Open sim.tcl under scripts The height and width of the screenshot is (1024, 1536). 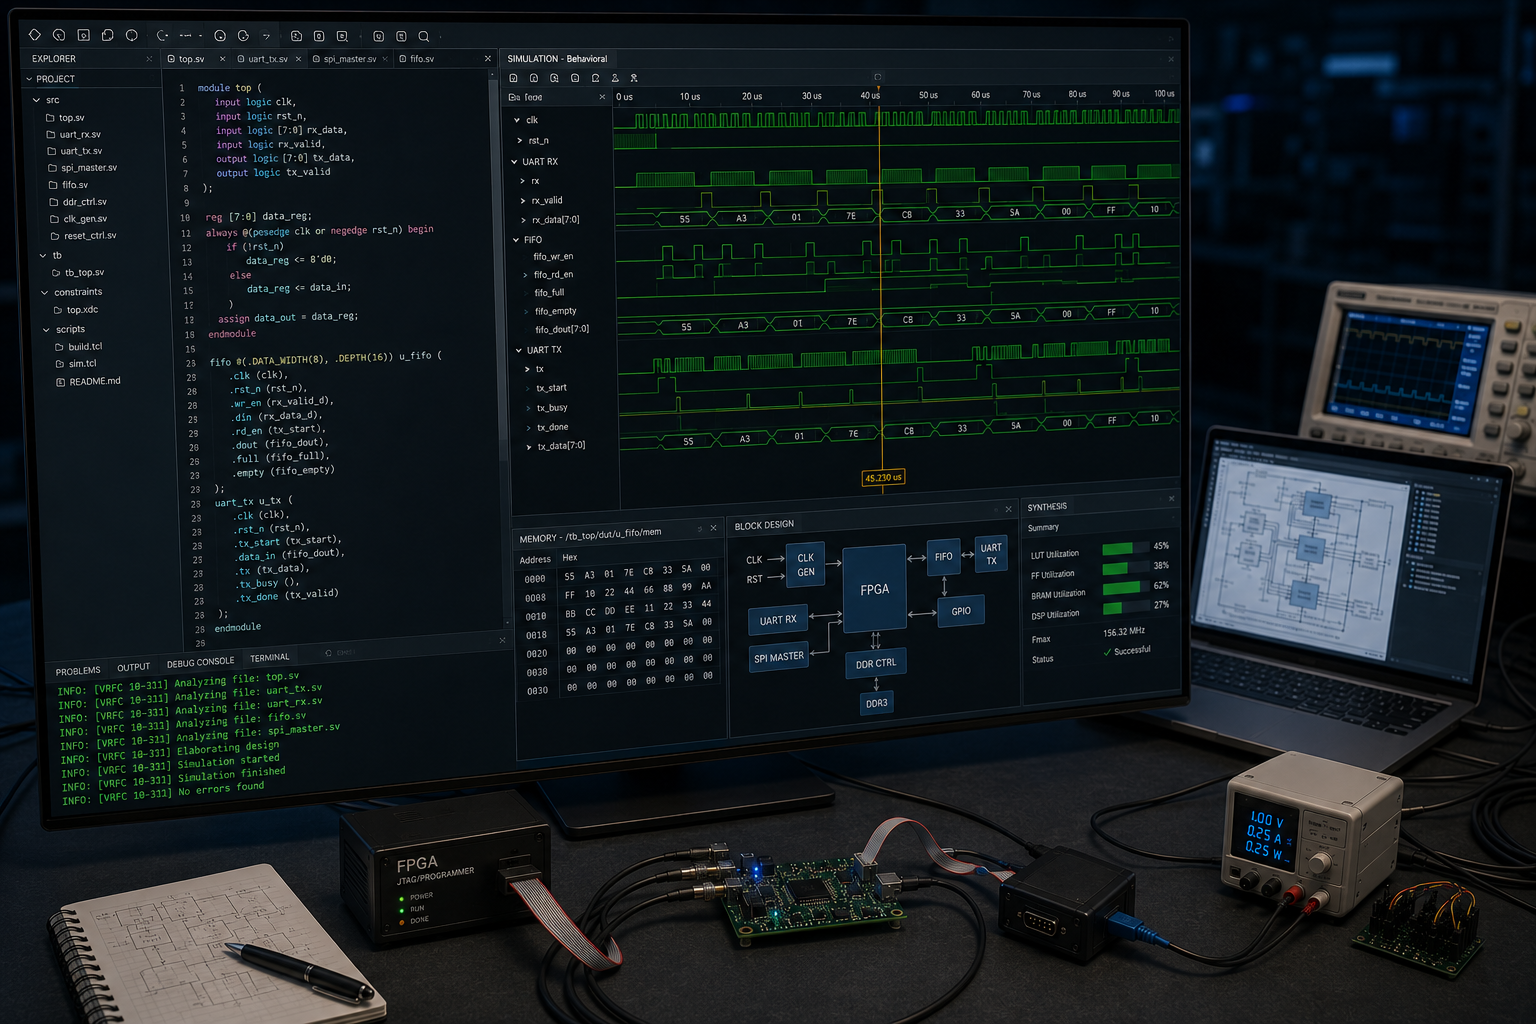click(x=77, y=364)
